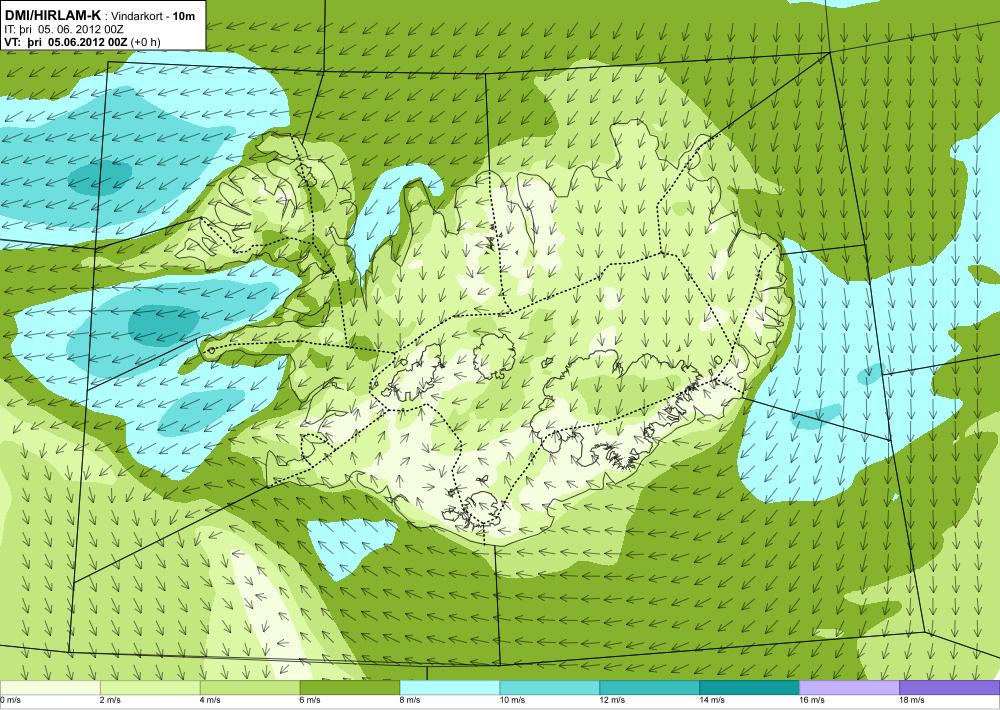Click the '6 m/s' legend label
The width and height of the screenshot is (1000, 710).
[x=311, y=700]
